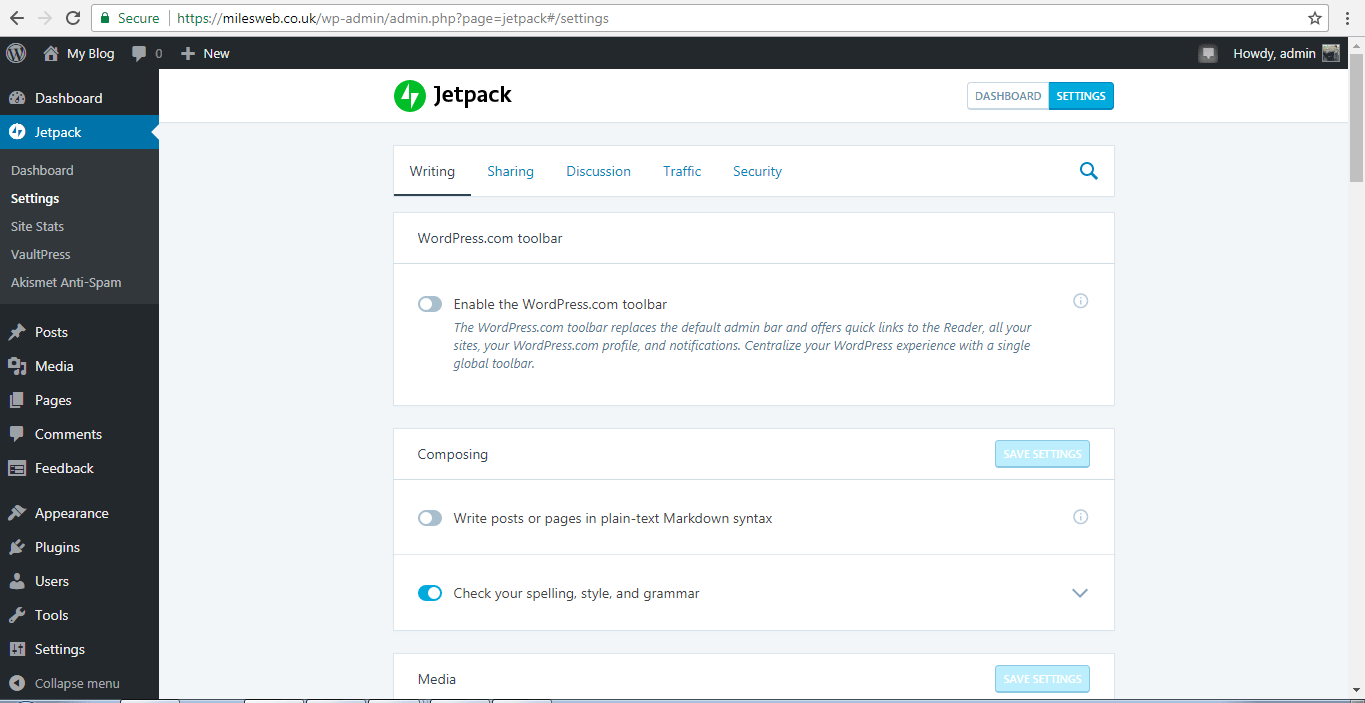
Task: Open VaultPress submenu item
Action: (x=40, y=254)
